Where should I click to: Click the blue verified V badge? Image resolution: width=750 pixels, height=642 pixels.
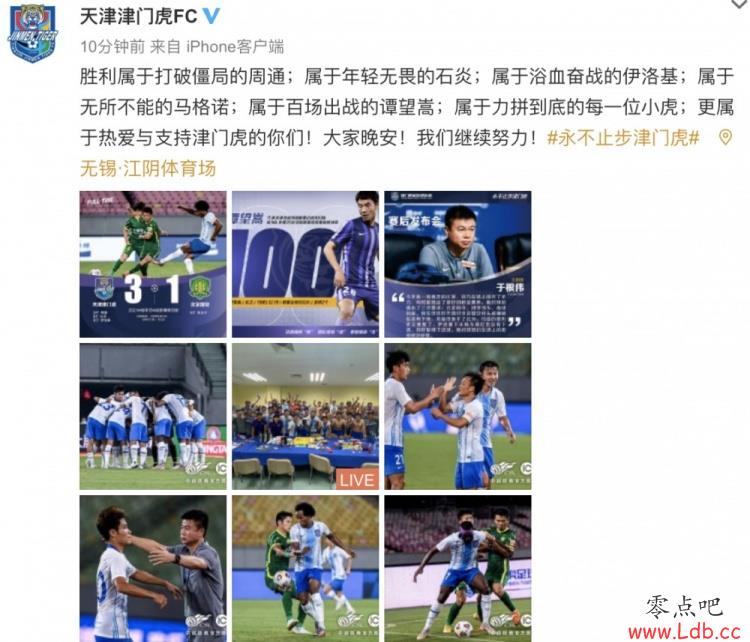point(211,16)
